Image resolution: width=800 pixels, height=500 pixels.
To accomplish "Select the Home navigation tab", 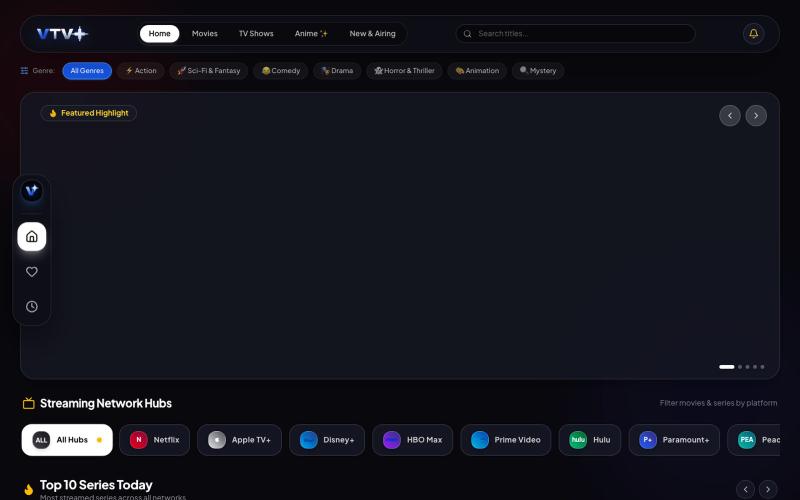I will [159, 34].
